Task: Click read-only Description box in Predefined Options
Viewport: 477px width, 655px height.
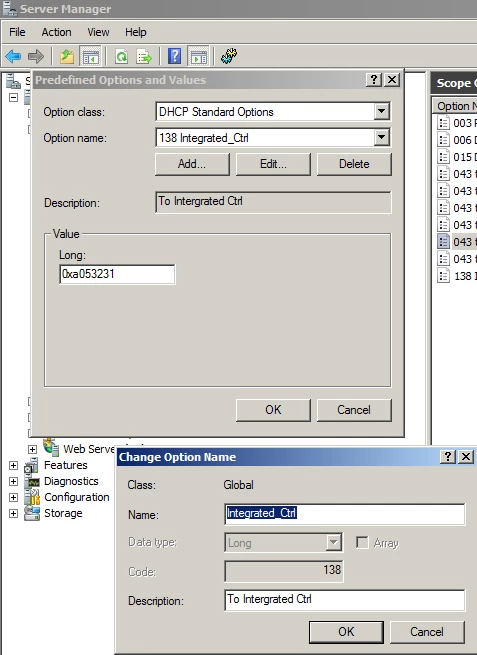Action: tap(273, 202)
